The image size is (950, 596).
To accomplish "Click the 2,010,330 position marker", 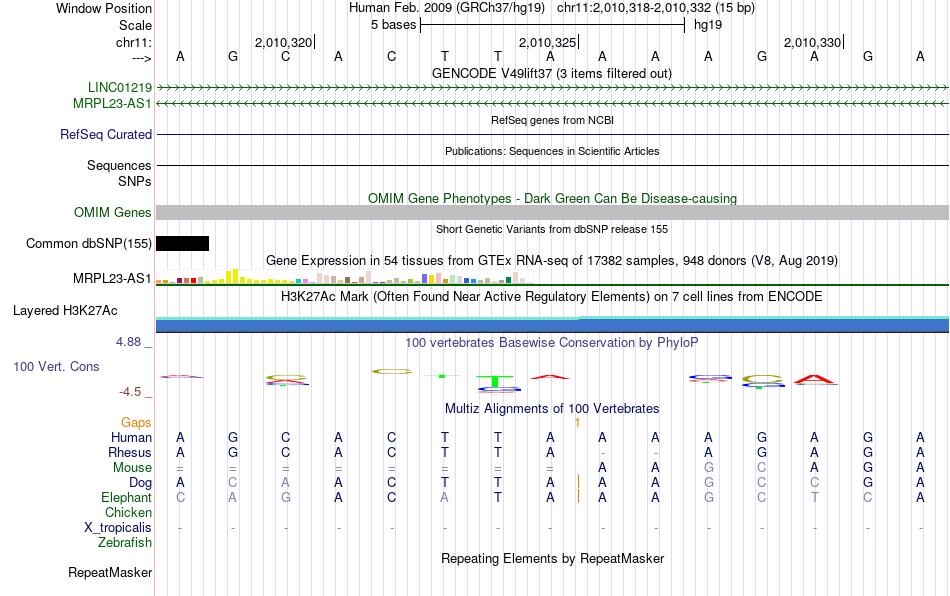I will pos(812,42).
